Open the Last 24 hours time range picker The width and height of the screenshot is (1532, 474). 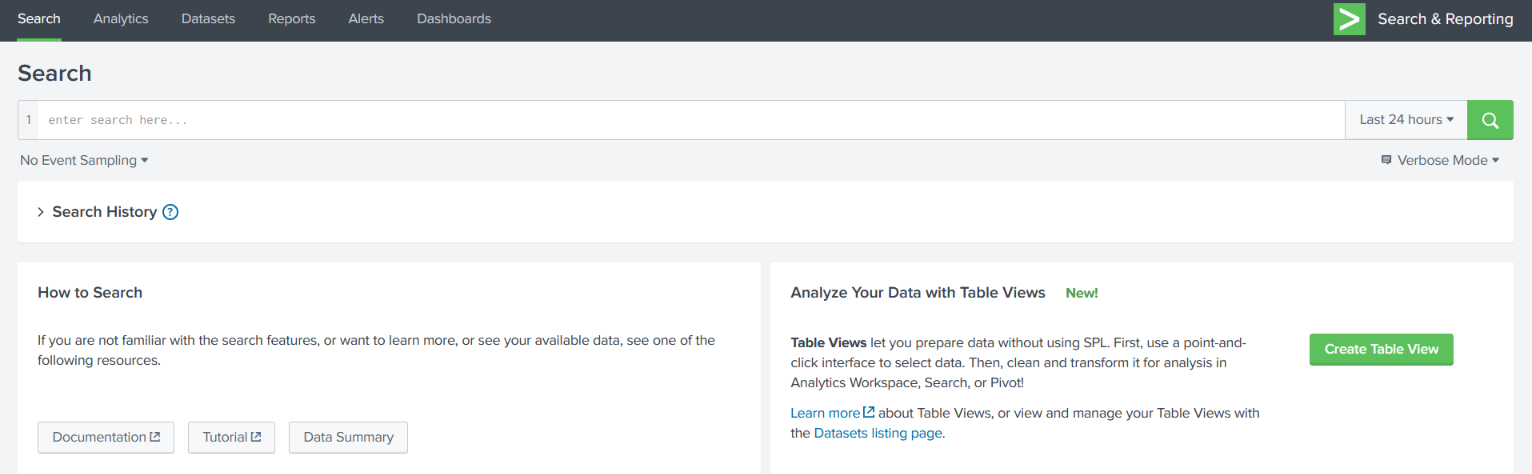coord(1406,120)
